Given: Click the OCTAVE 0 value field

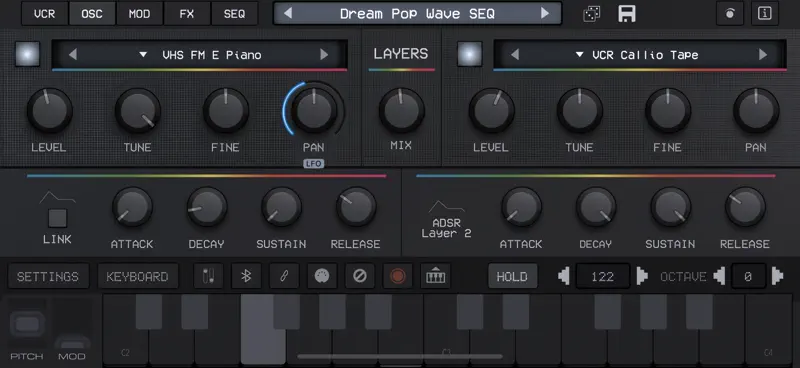Looking at the screenshot, I should point(748,277).
